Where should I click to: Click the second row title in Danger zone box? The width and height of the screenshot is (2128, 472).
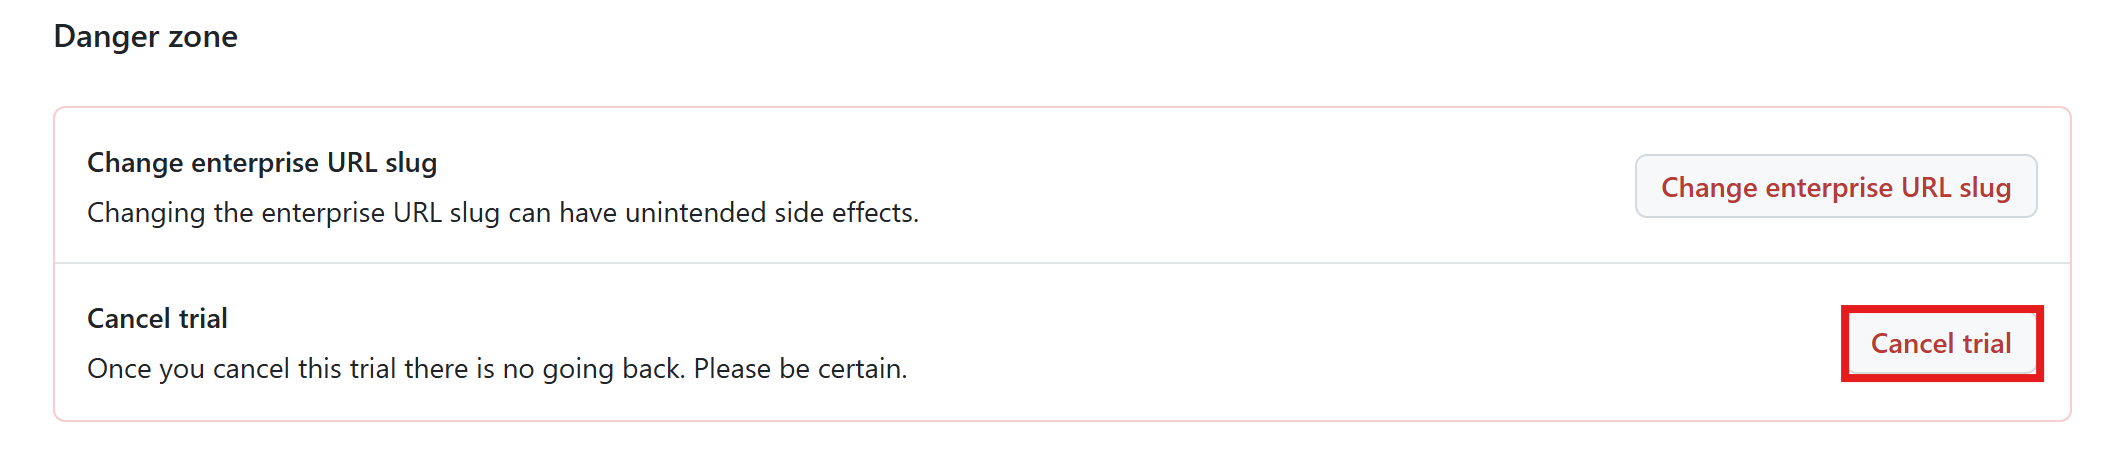157,319
